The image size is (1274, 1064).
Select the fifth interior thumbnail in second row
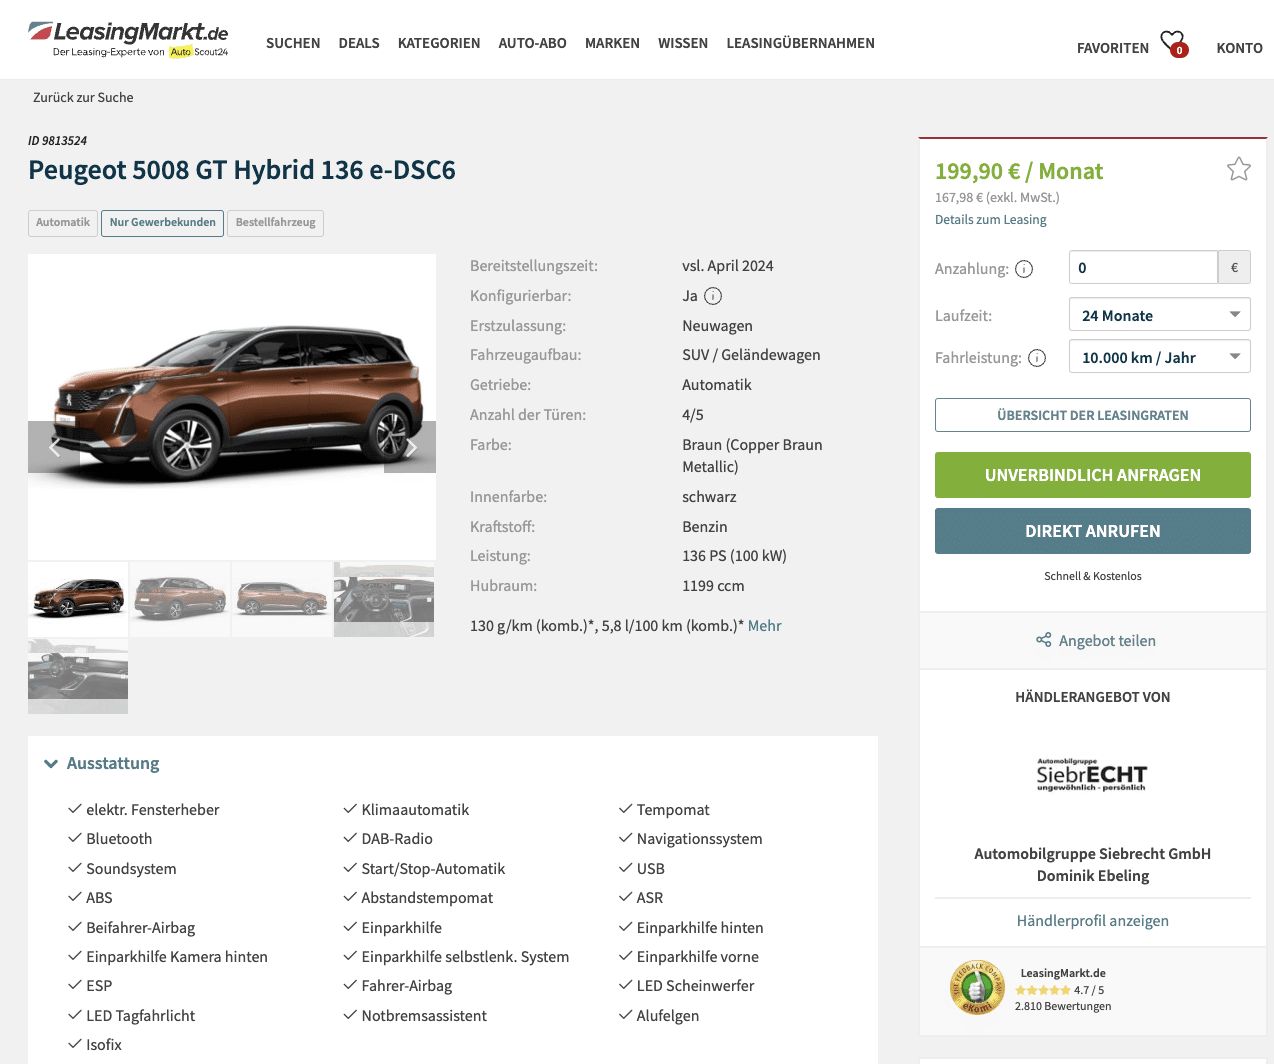78,676
